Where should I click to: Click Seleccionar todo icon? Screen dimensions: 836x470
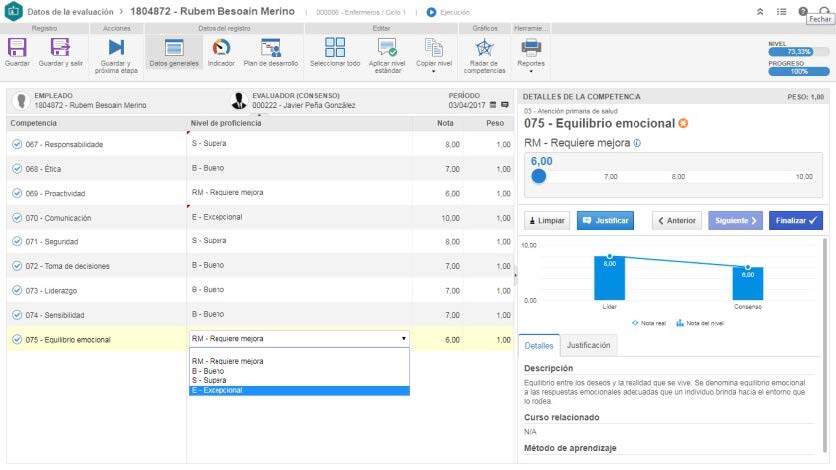(335, 48)
